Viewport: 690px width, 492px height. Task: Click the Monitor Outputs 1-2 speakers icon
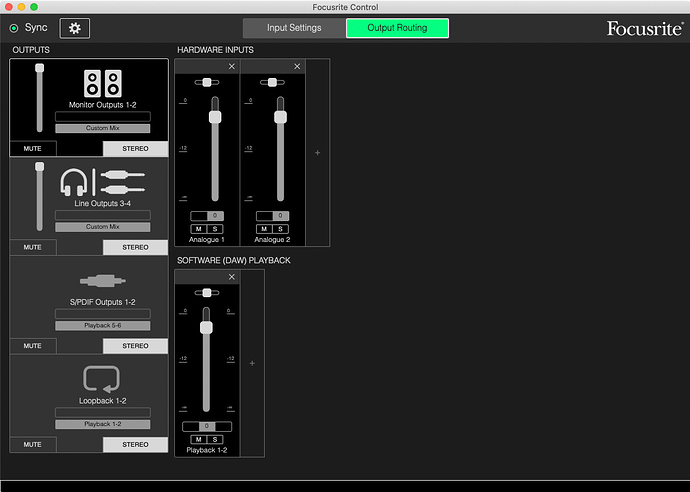(x=103, y=83)
